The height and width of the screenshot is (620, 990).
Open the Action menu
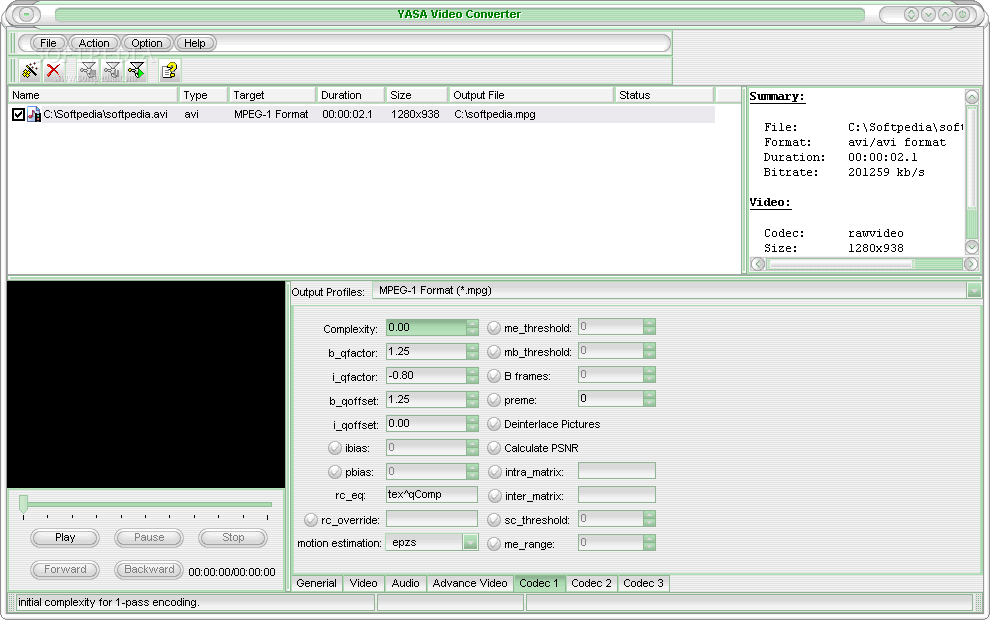pyautogui.click(x=93, y=43)
